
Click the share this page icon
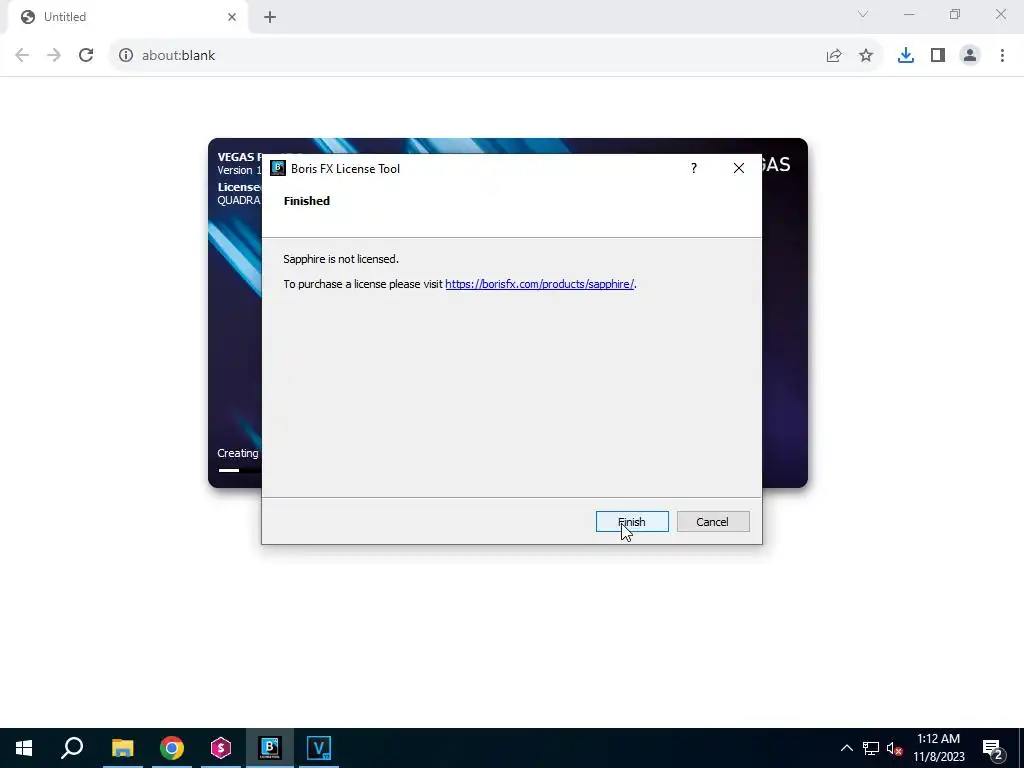834,56
